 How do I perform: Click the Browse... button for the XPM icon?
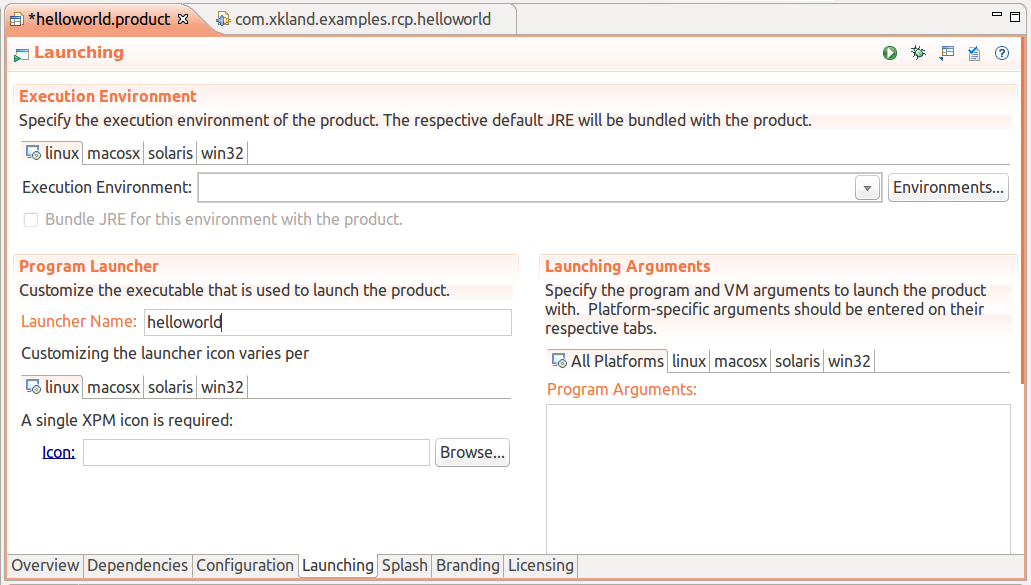(473, 453)
